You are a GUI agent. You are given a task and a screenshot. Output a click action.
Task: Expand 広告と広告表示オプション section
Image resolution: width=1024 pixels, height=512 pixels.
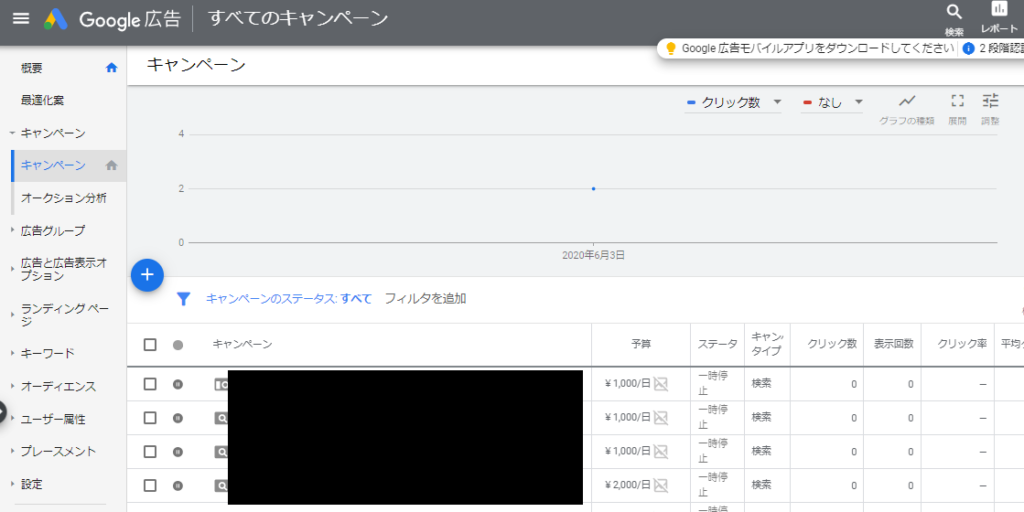click(12, 269)
